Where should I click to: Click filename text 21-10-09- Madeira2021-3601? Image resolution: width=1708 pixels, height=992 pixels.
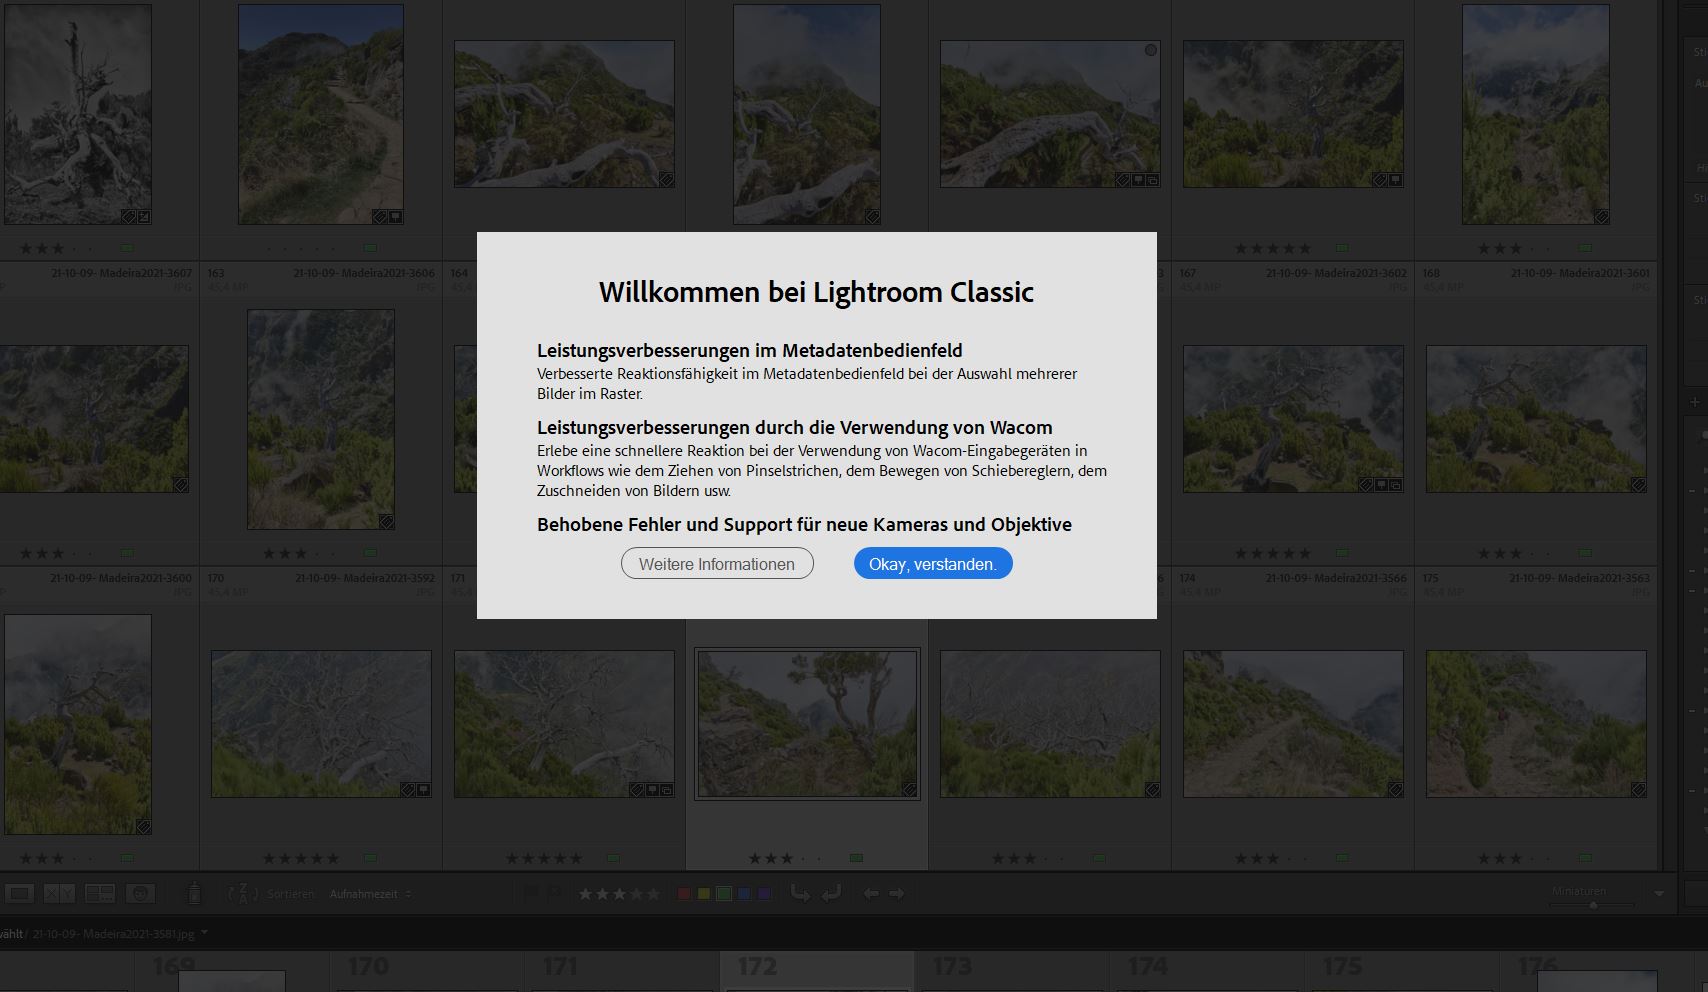coord(1580,273)
